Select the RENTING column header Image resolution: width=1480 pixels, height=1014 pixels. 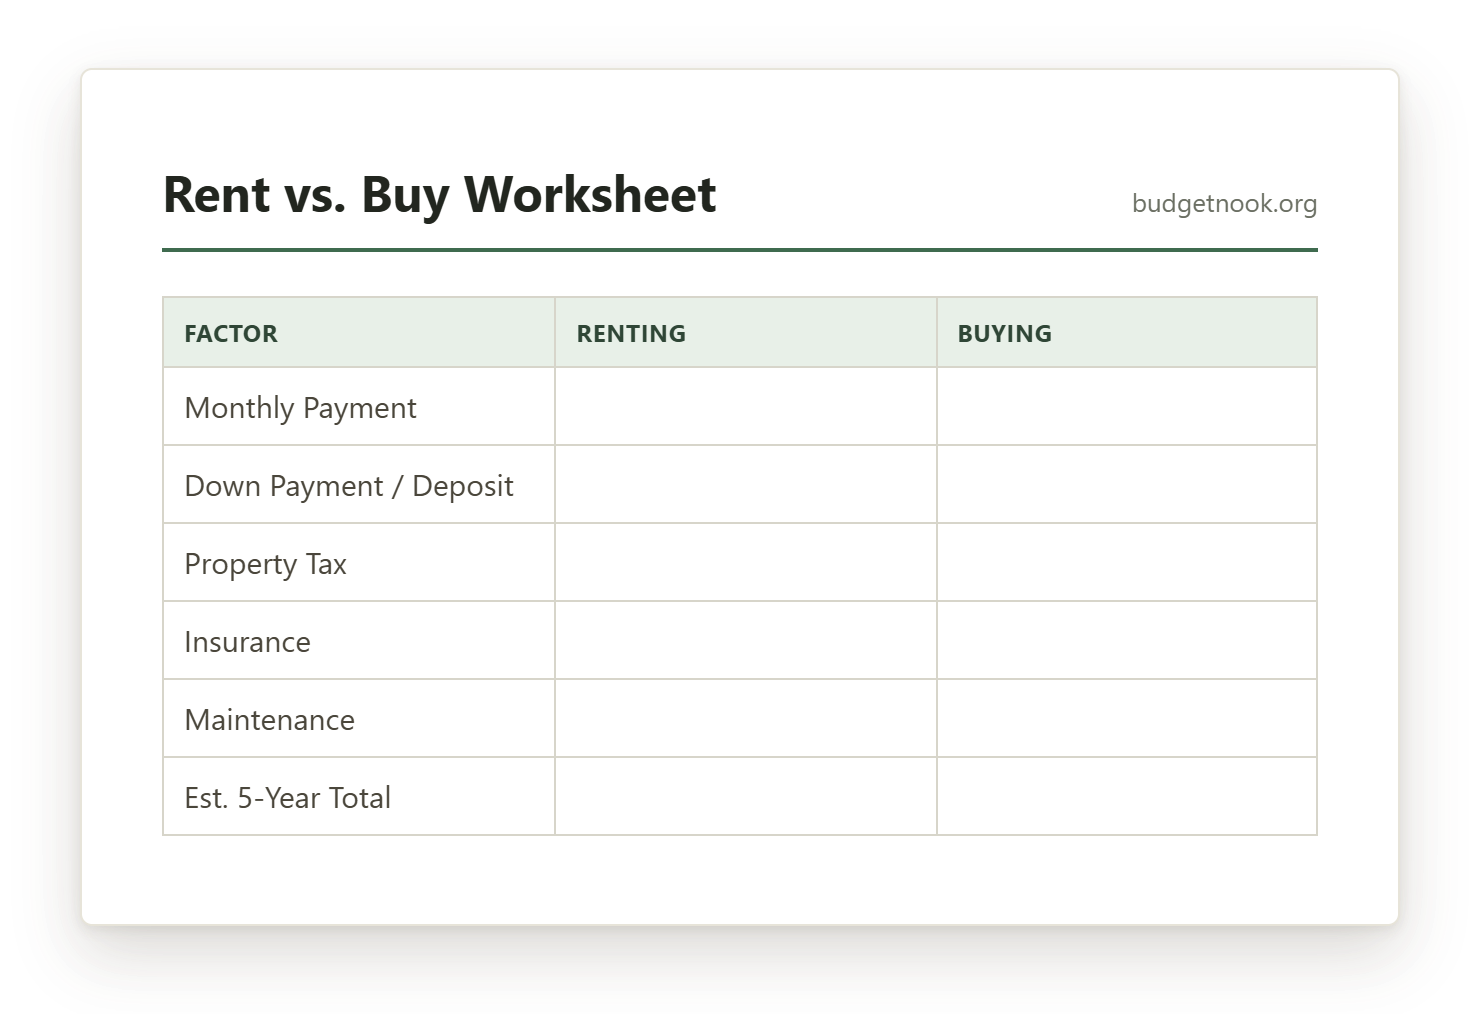[746, 333]
